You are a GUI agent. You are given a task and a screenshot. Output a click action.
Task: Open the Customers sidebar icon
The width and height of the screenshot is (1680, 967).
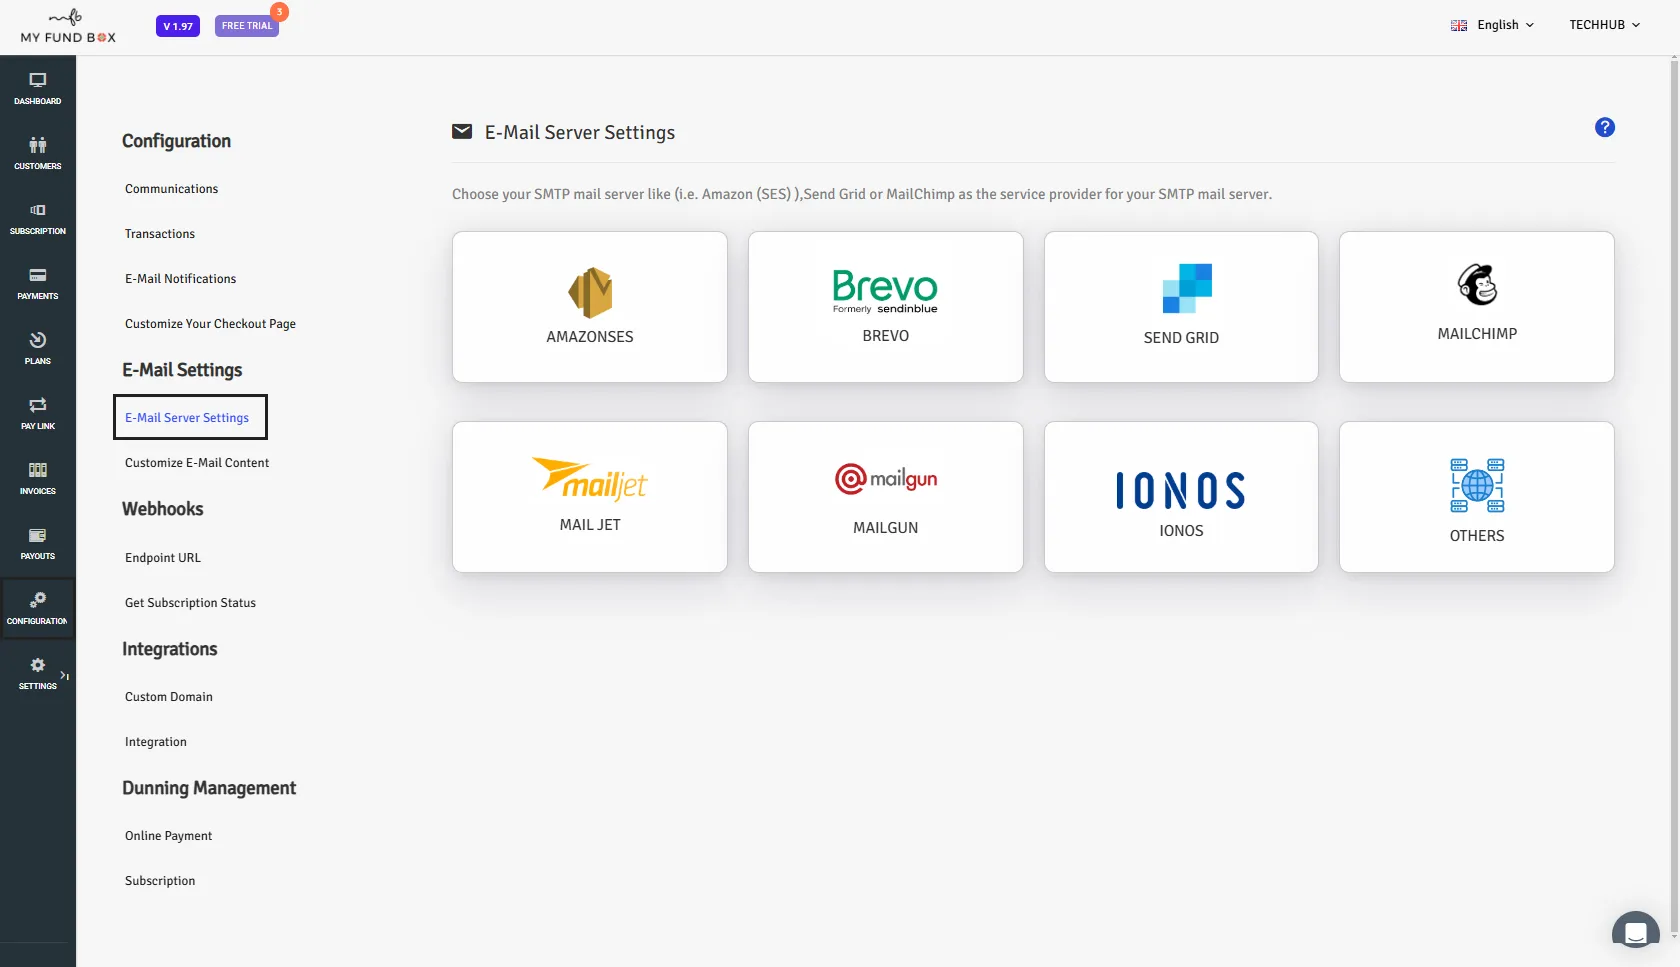point(37,154)
